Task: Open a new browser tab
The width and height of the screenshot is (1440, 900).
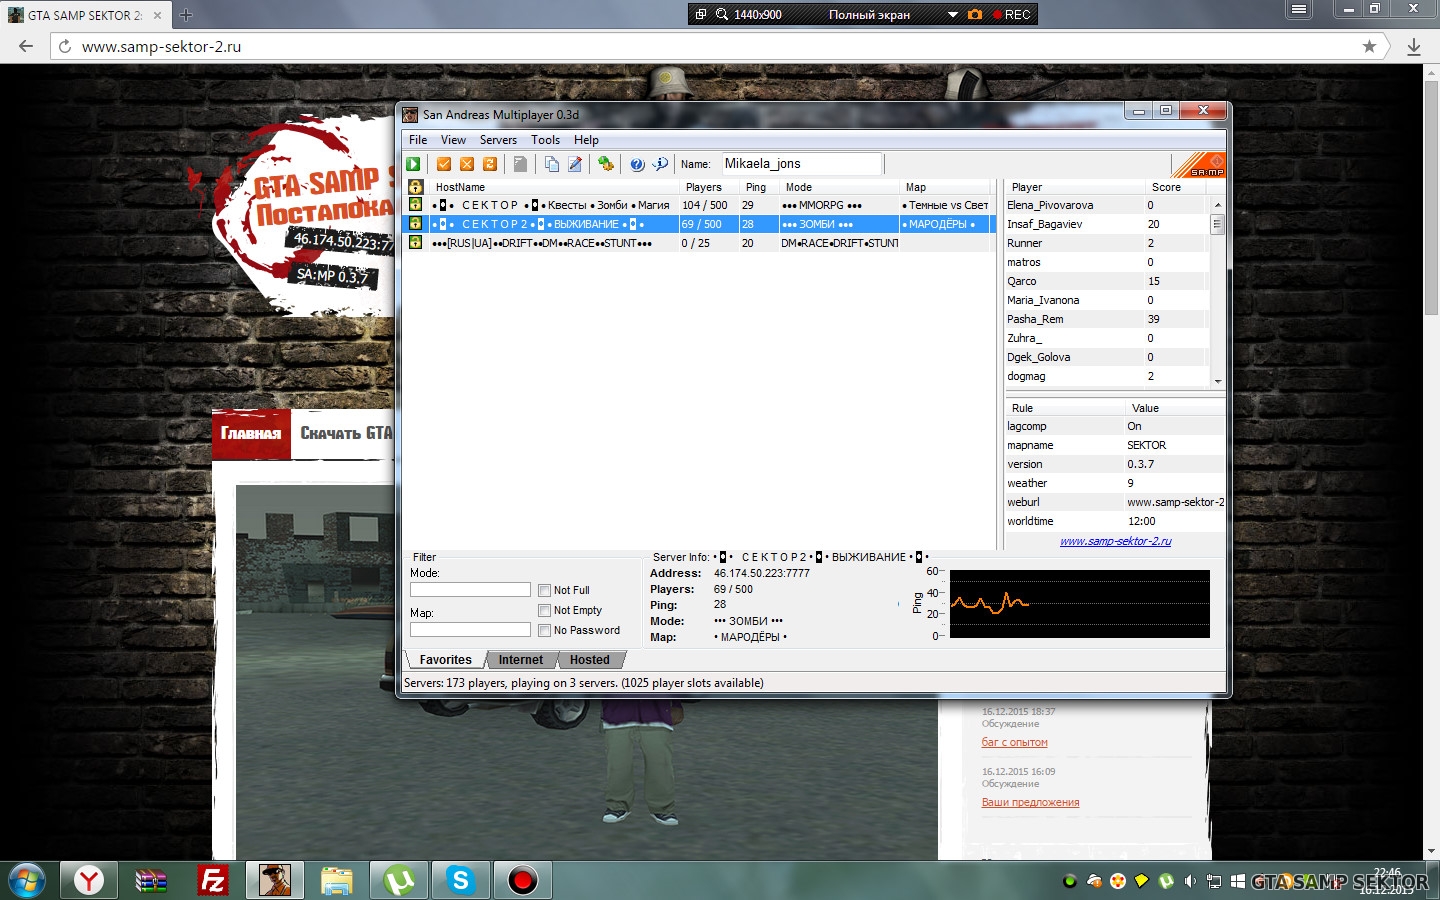Action: (x=186, y=15)
